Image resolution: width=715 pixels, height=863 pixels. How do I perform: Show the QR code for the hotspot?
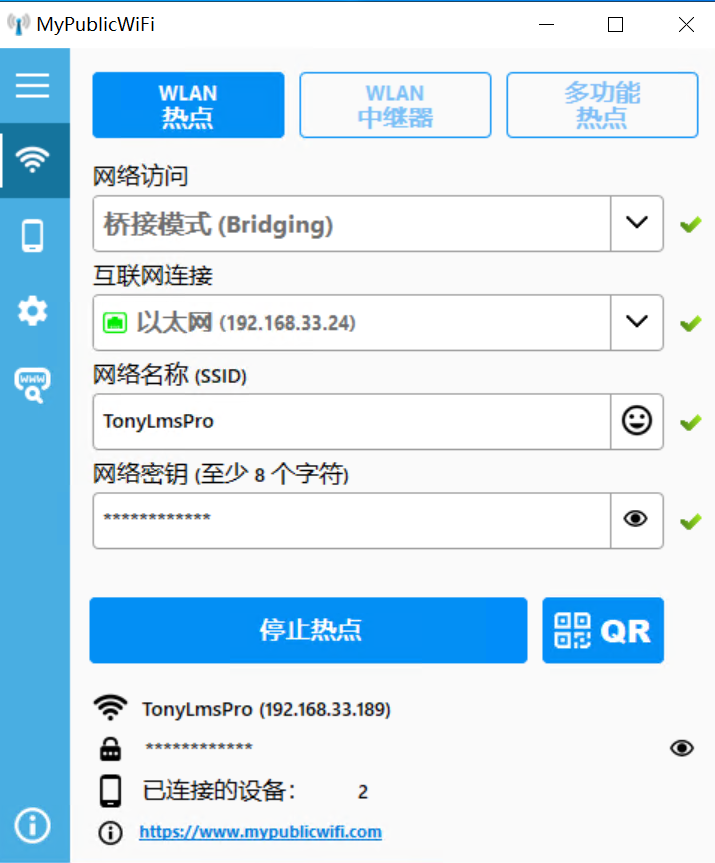click(x=603, y=630)
